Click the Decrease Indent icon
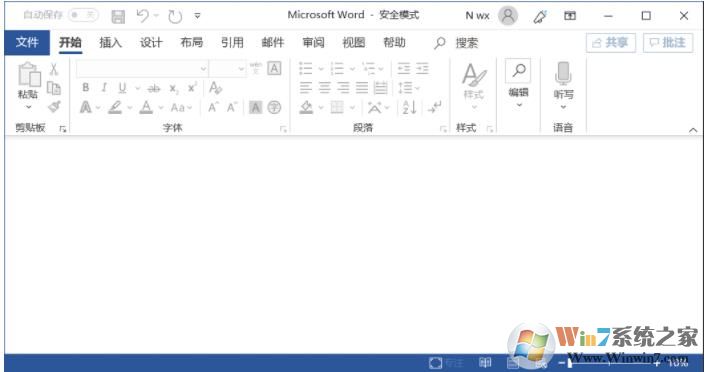 (404, 68)
